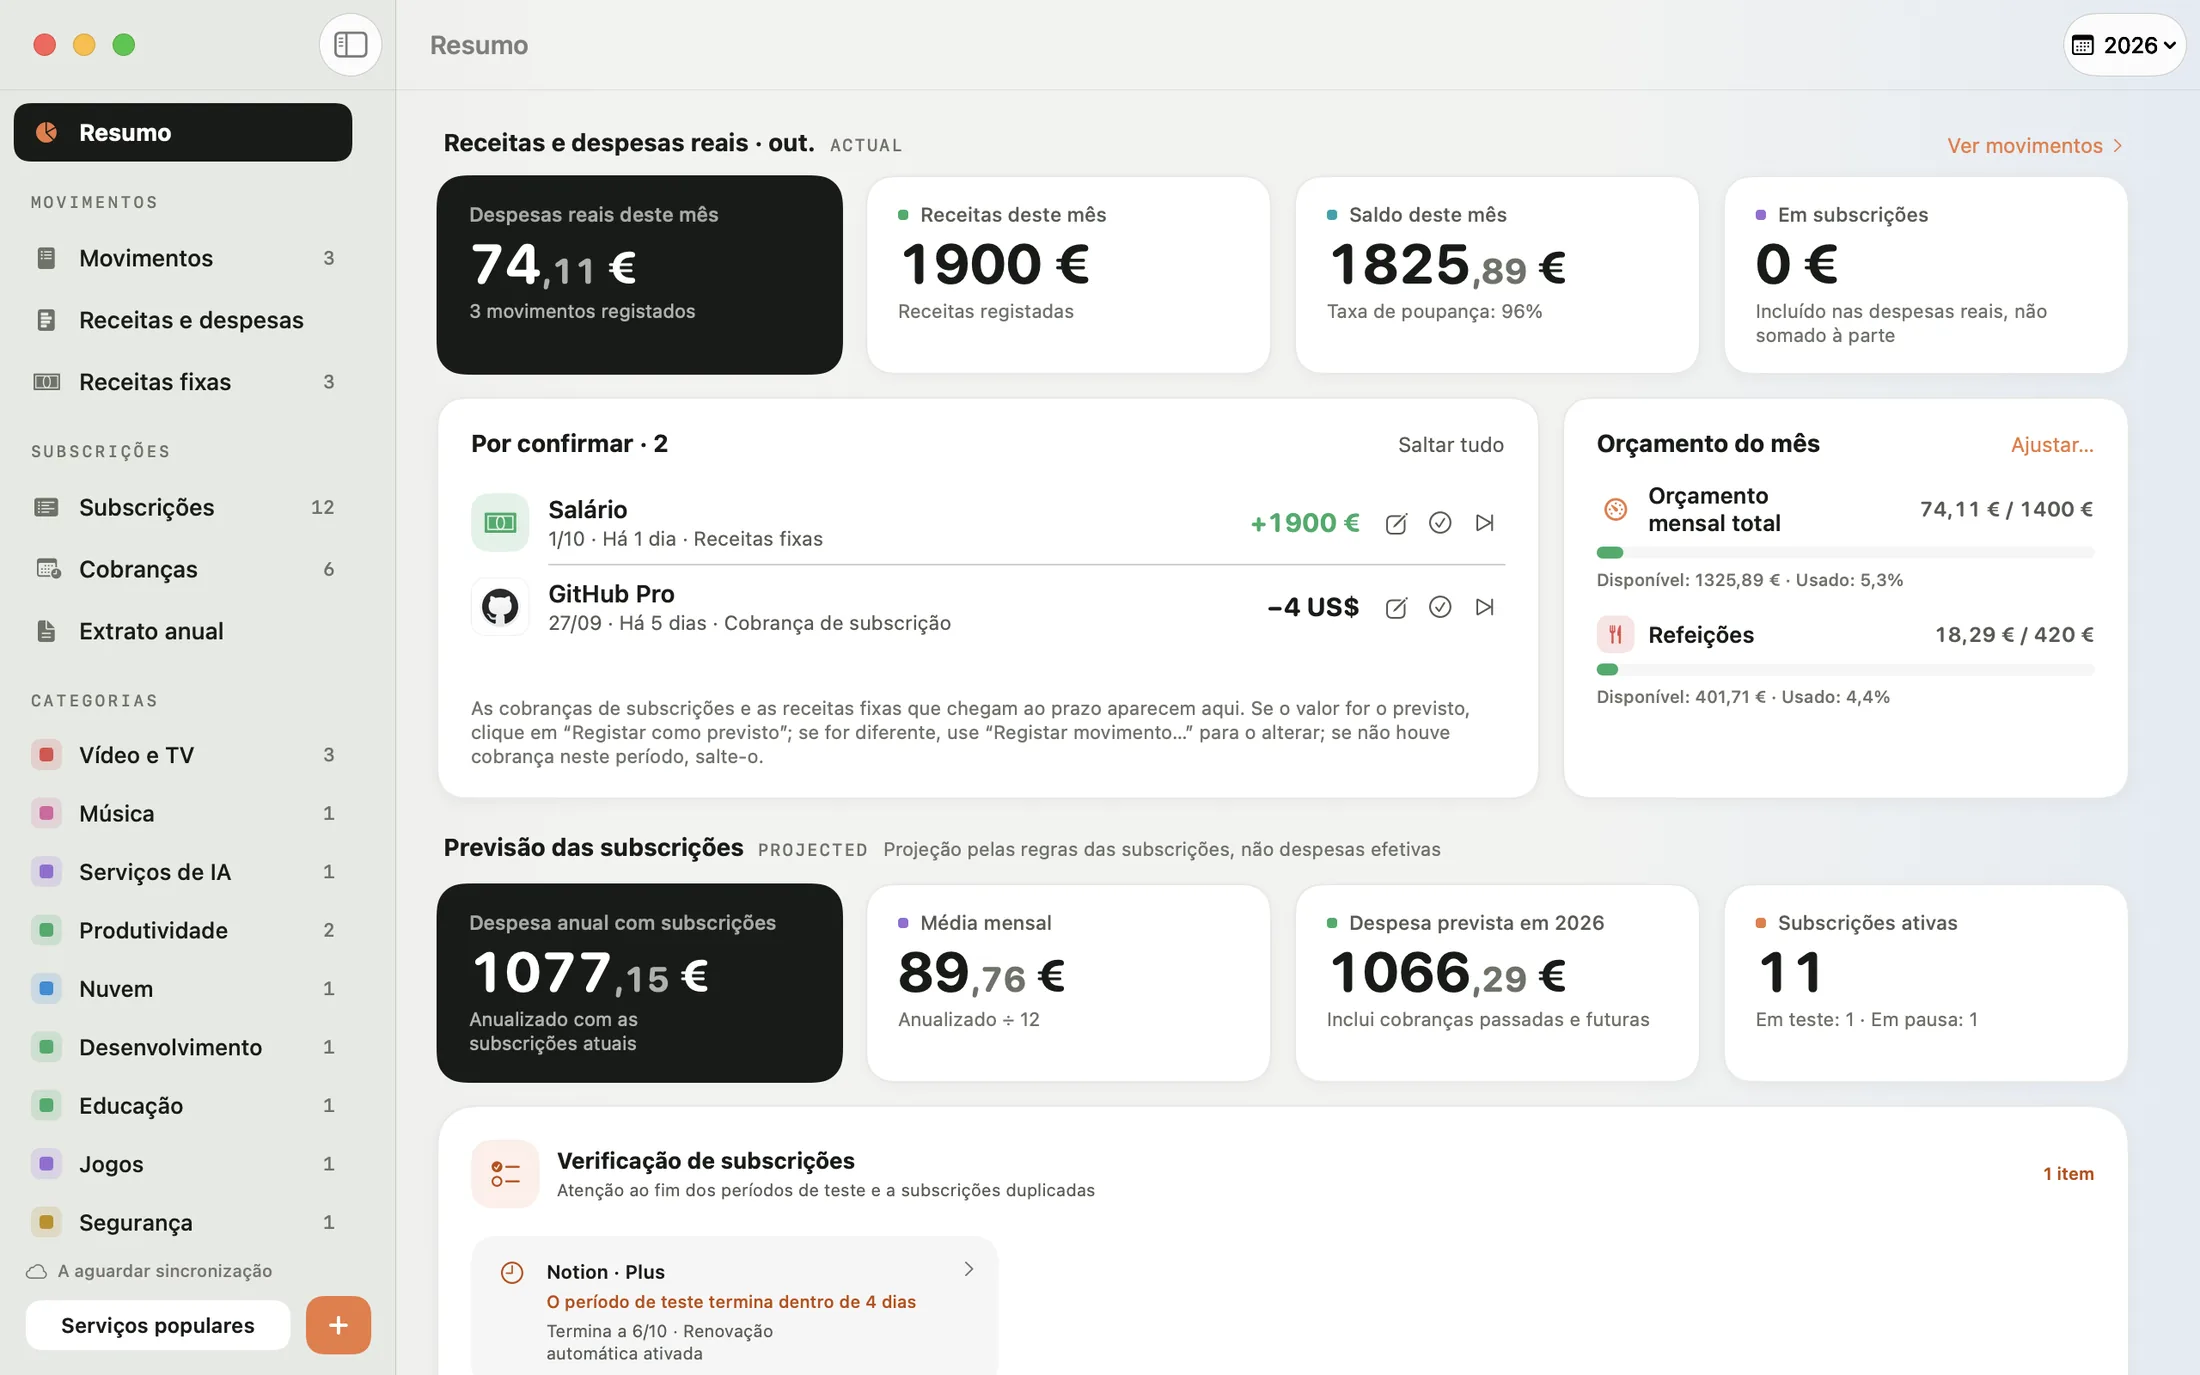Open Movimentos in the sidebar
This screenshot has height=1375, width=2200.
click(183, 258)
